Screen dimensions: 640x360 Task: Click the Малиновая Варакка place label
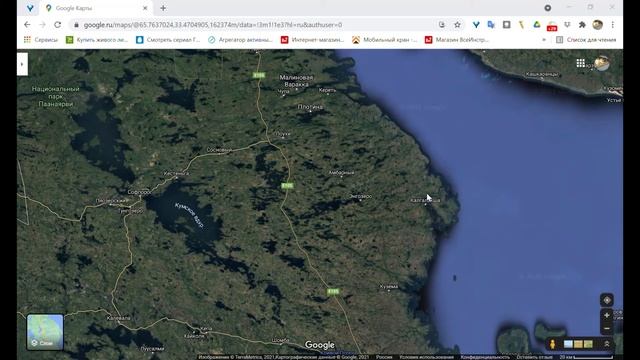click(296, 81)
